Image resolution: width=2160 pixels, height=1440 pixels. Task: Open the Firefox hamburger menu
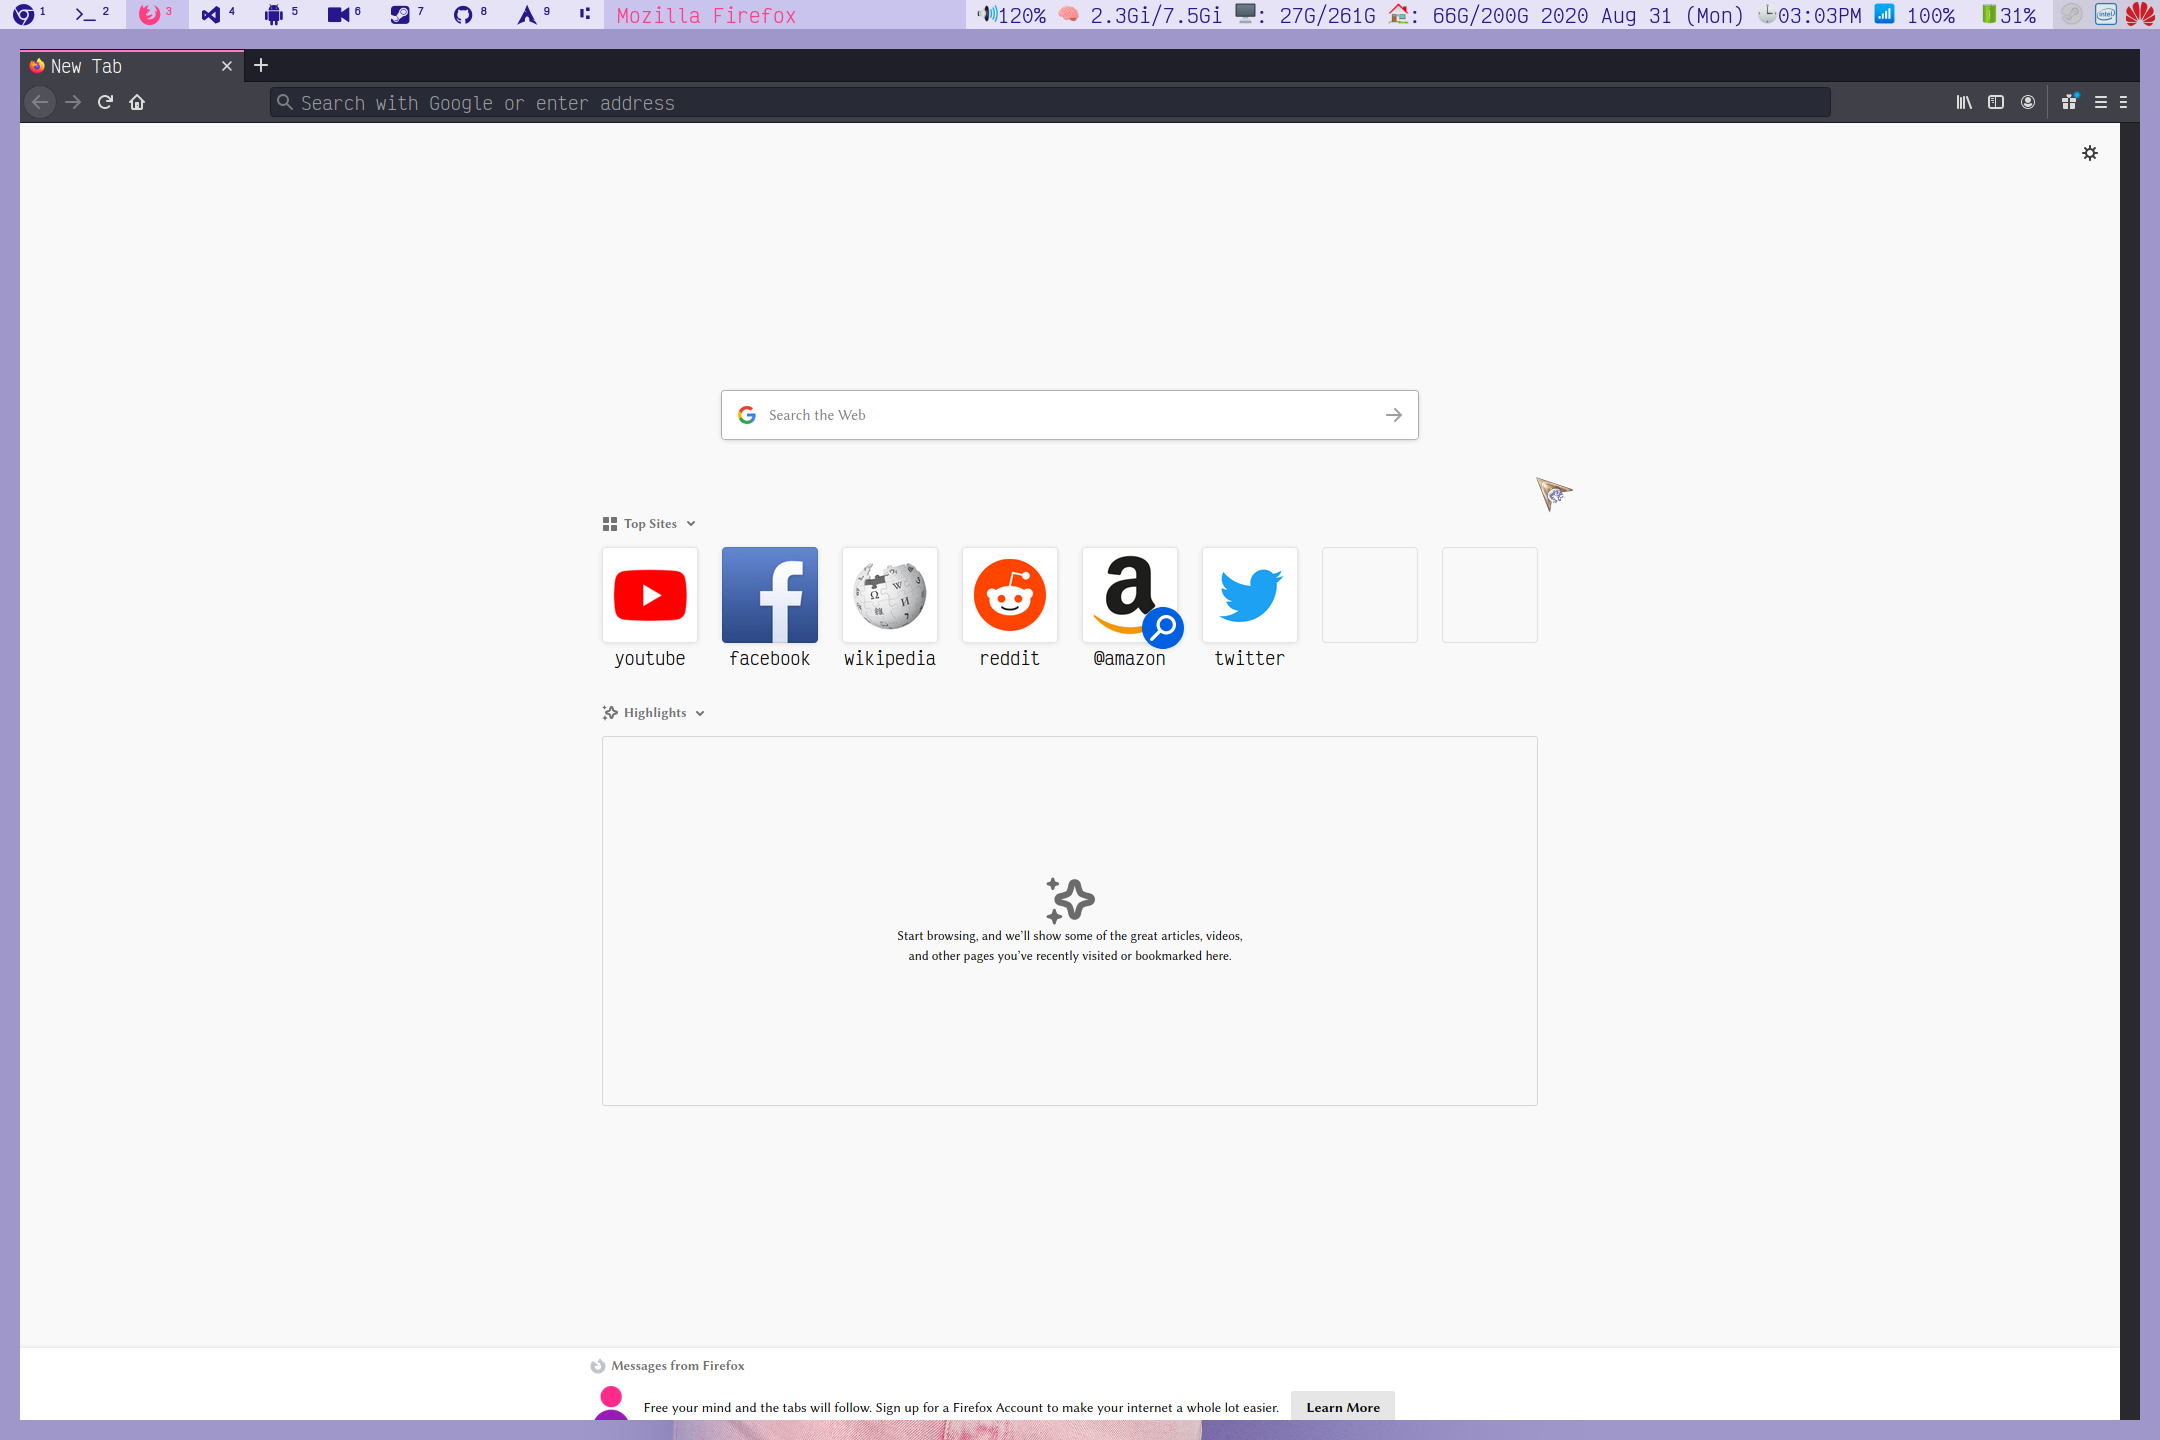[x=2101, y=102]
